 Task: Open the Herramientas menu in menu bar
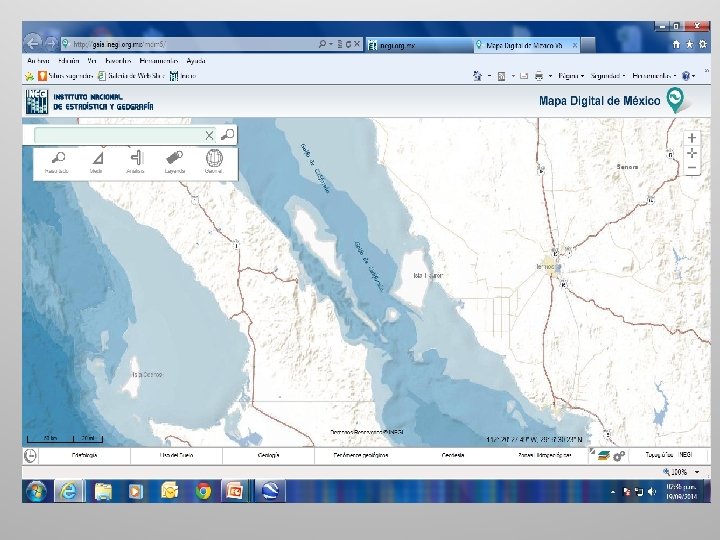(x=159, y=61)
